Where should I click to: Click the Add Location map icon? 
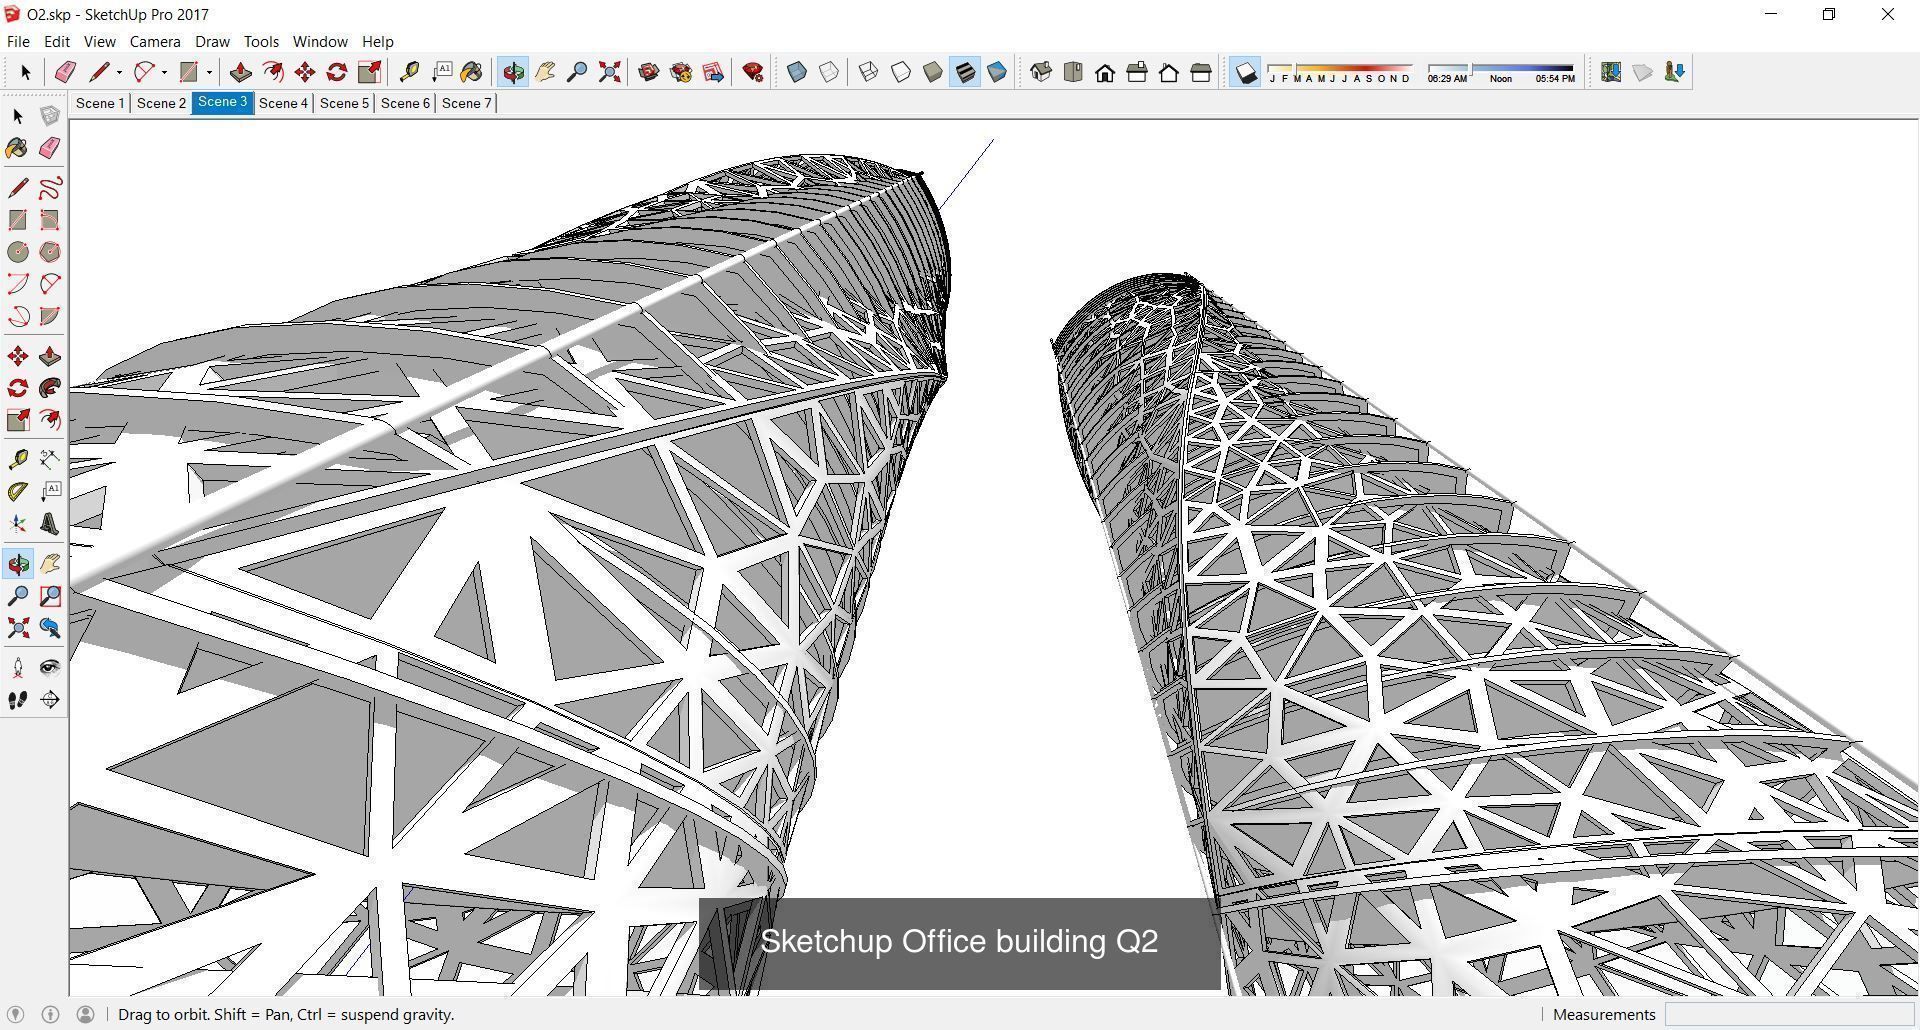coord(1611,72)
